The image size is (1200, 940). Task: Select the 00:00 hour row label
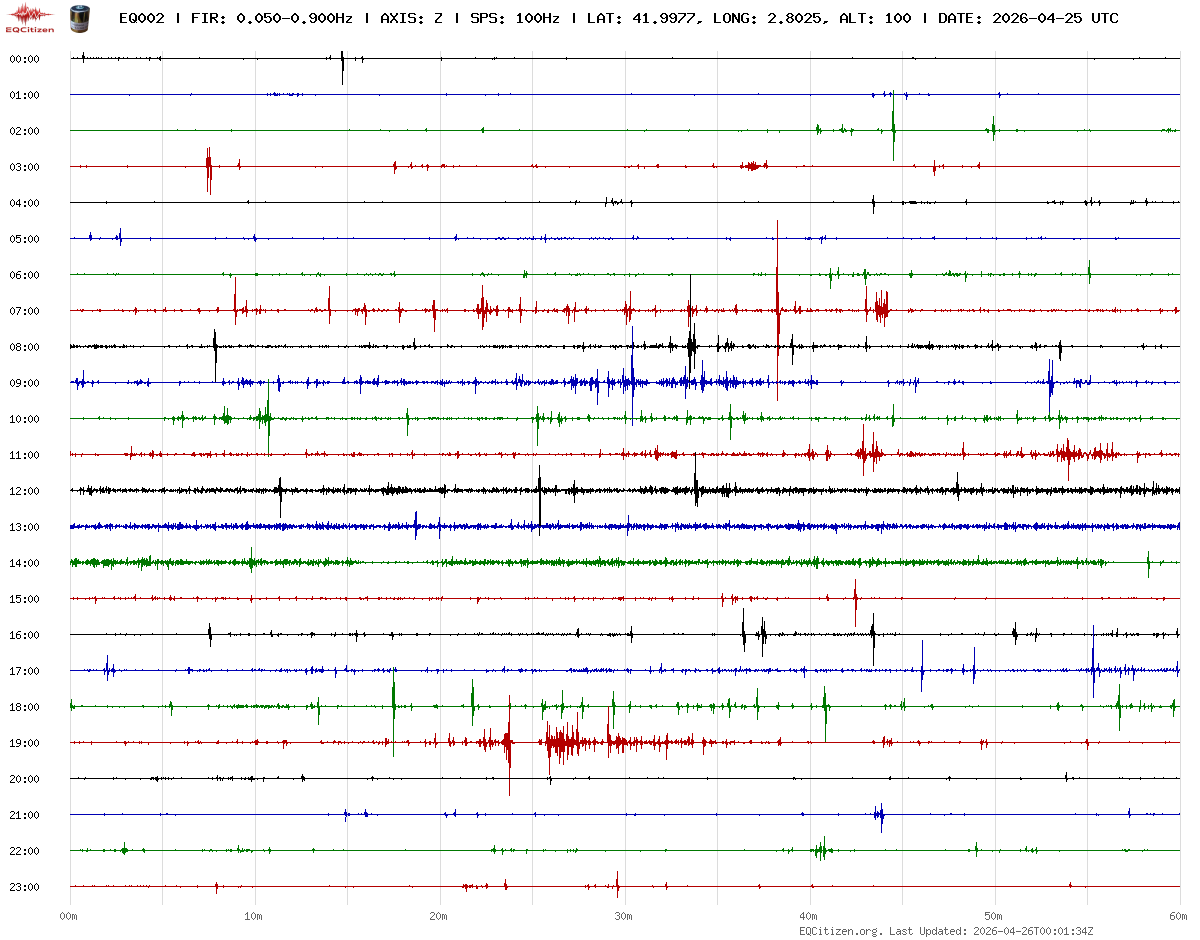[24, 59]
